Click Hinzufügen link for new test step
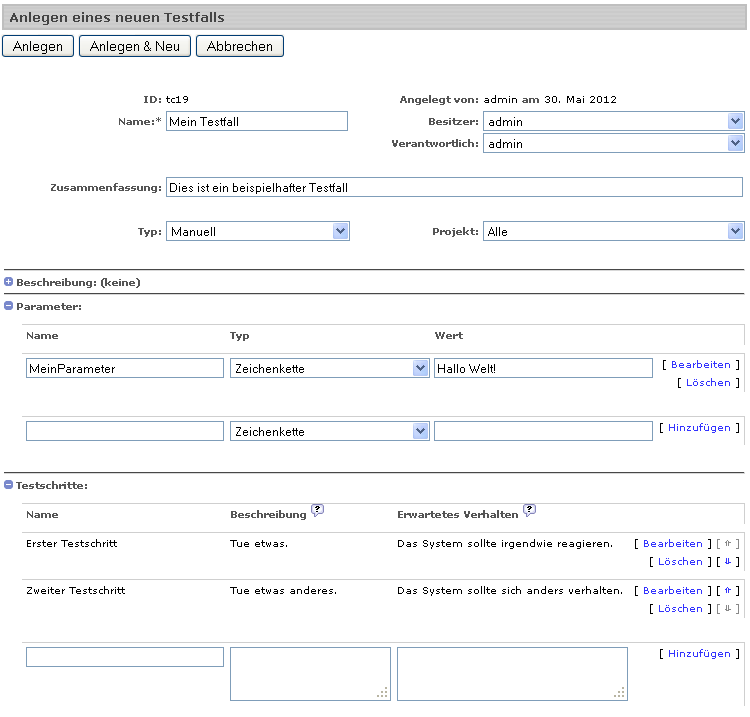Viewport: 750px width, 717px height. (x=699, y=654)
